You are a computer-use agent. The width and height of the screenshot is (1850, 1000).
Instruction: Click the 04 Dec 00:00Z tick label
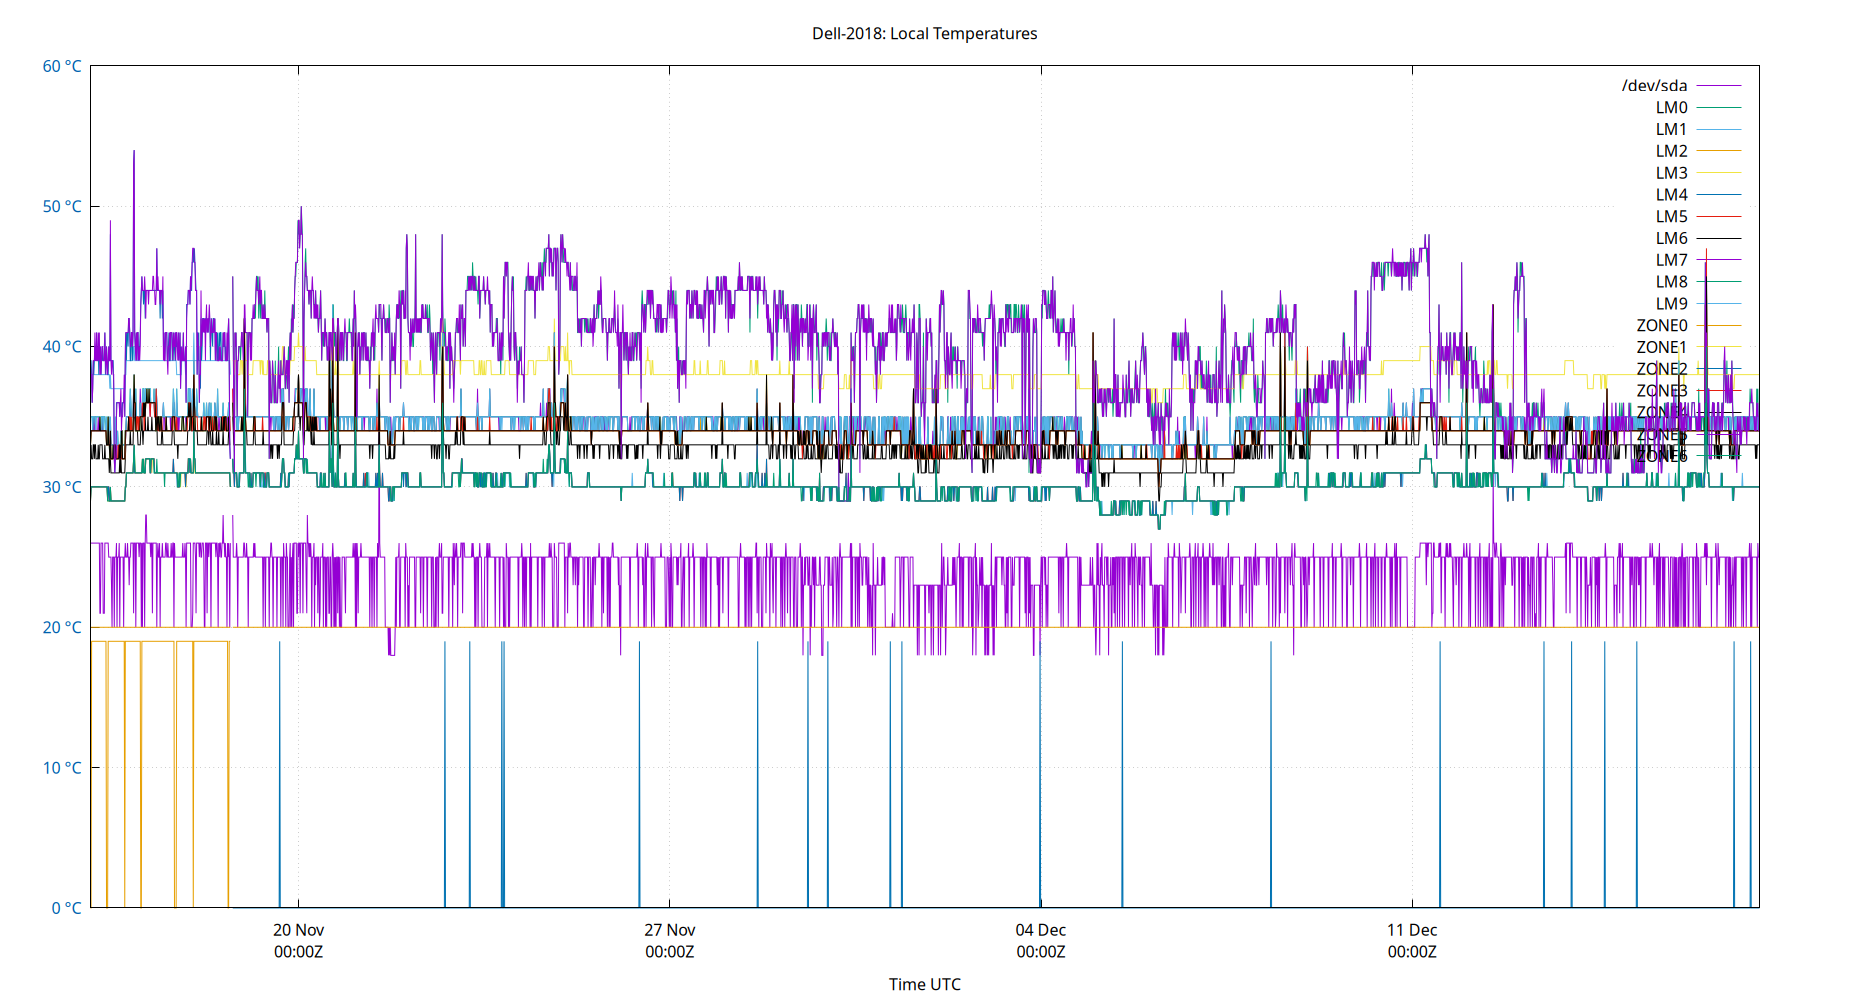[x=1041, y=941]
